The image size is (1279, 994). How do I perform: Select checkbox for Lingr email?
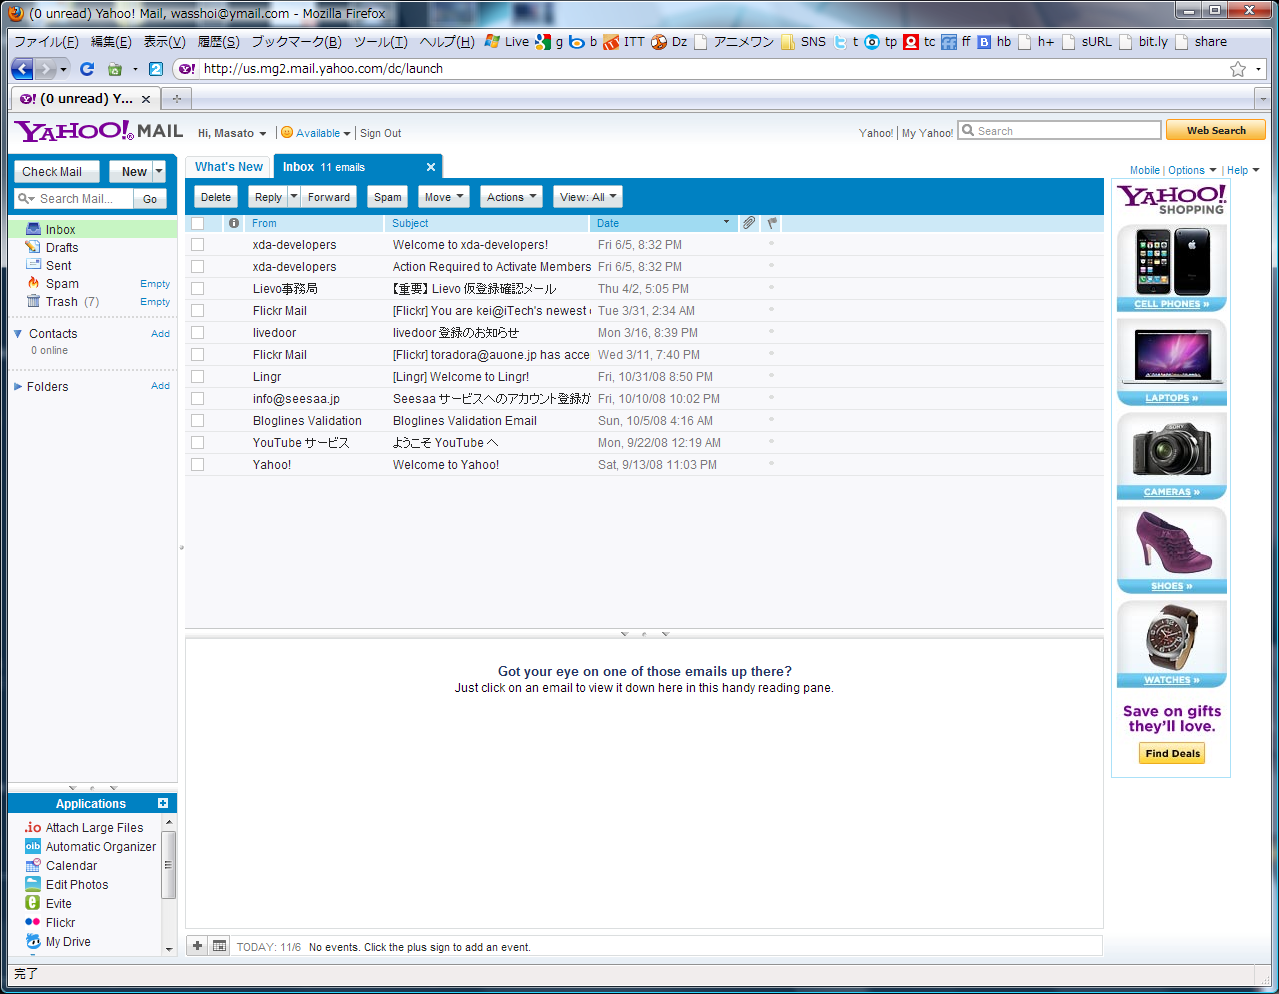(x=198, y=377)
